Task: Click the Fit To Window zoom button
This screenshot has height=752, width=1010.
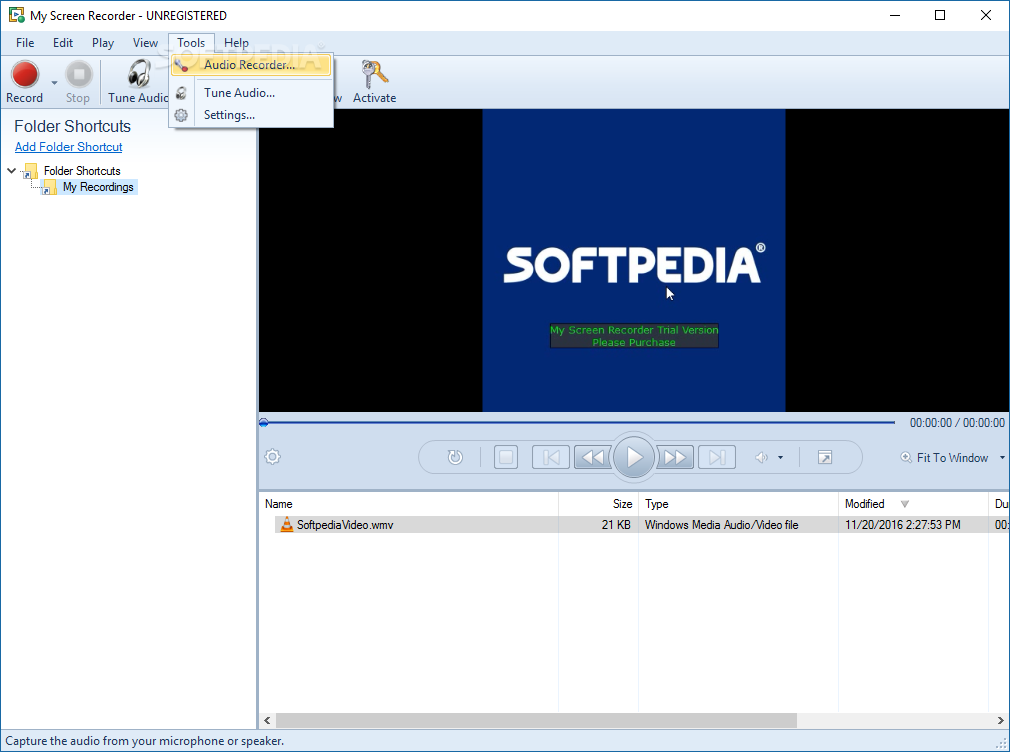Action: [x=944, y=458]
